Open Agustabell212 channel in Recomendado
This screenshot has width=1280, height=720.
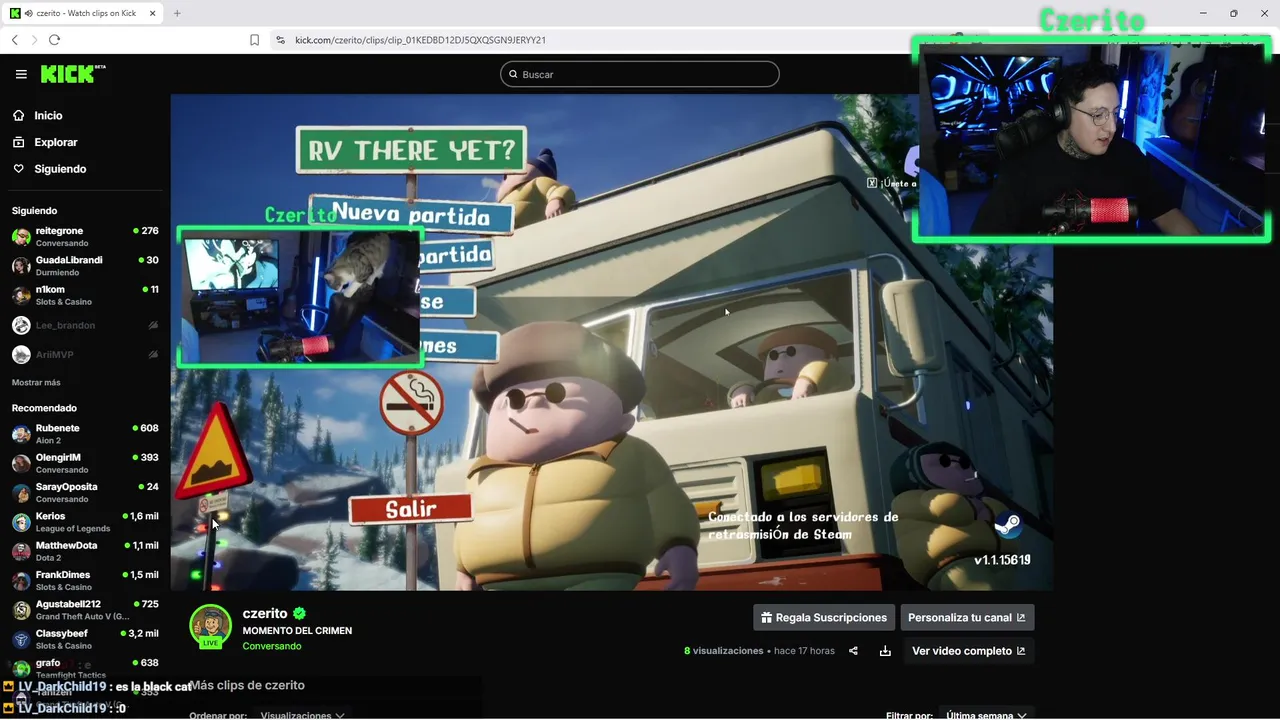point(85,610)
